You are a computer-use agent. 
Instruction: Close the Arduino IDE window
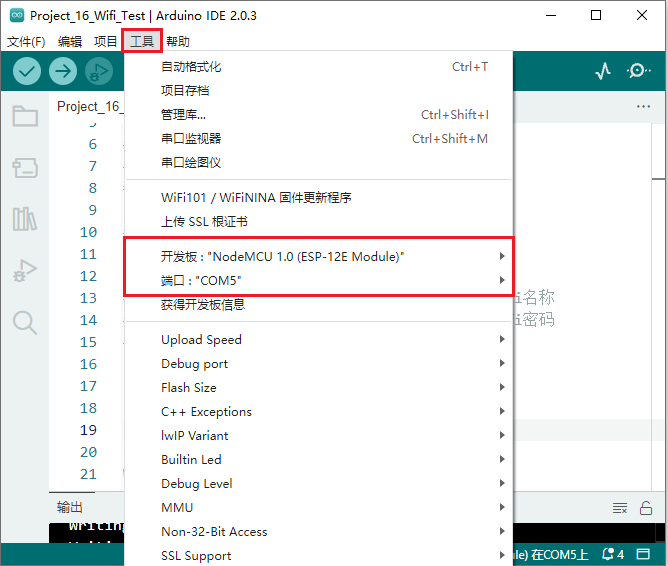pos(642,16)
